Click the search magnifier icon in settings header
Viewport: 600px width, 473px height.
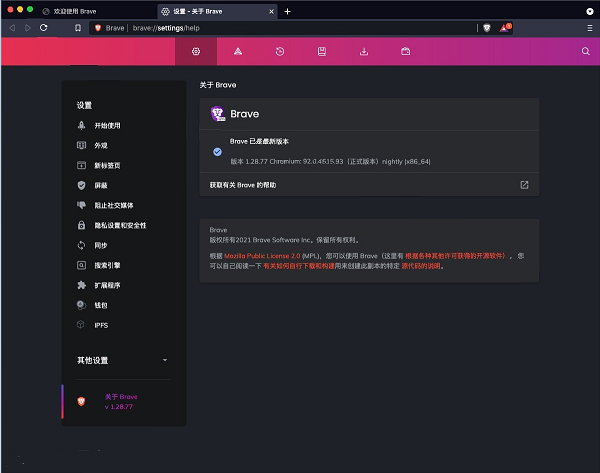coord(585,51)
